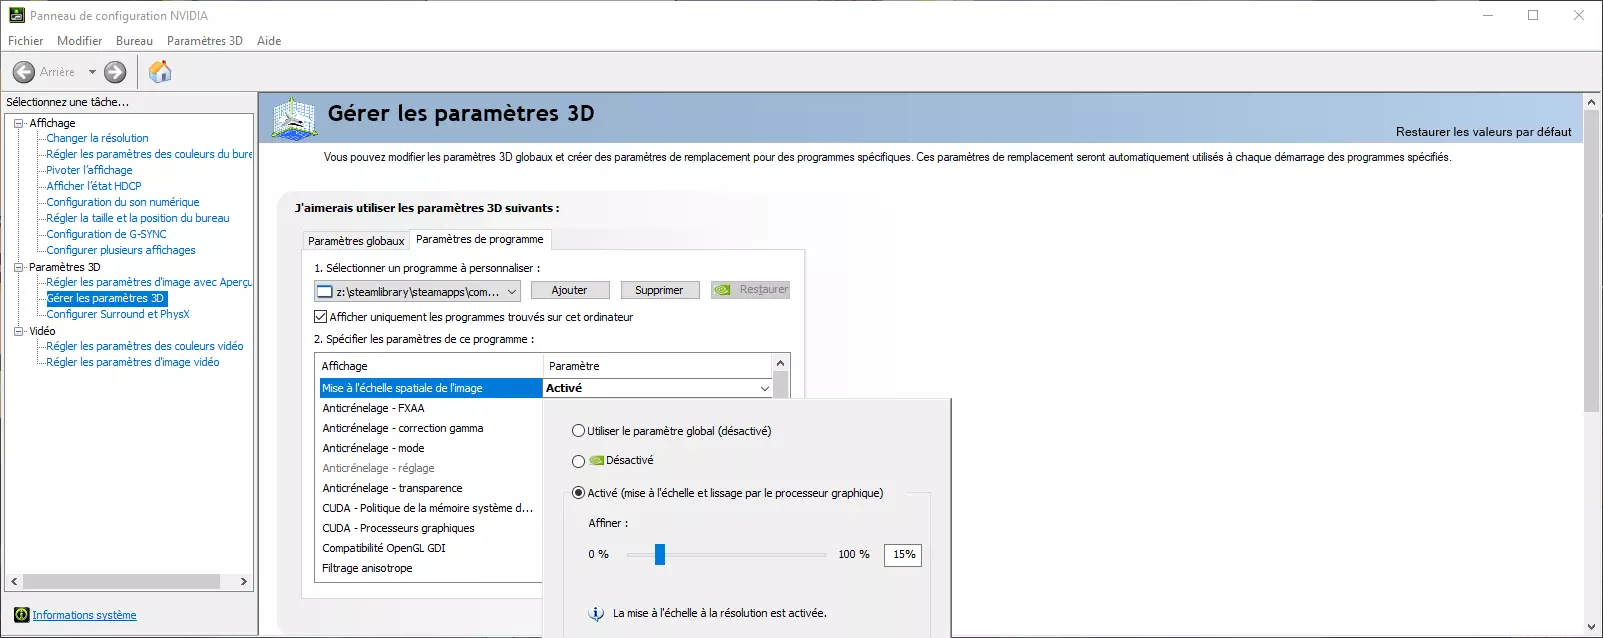Select Anticrénelage - mode row
This screenshot has height=638, width=1603.
tap(429, 448)
